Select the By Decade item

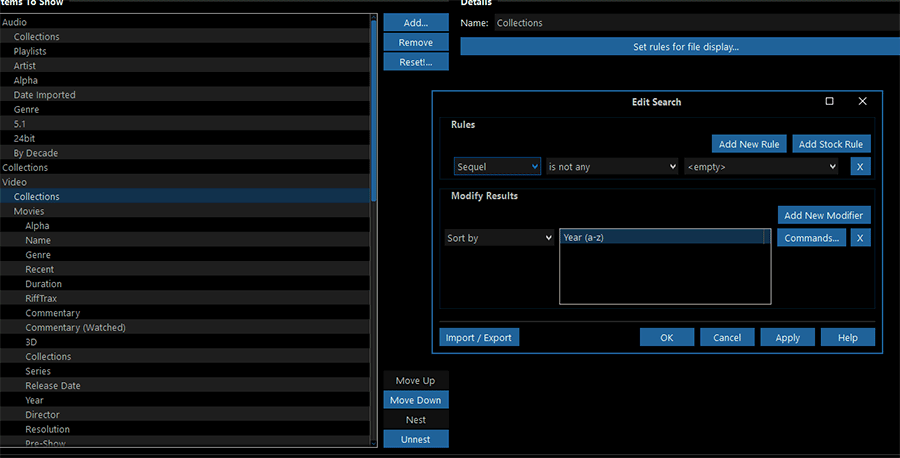click(x=185, y=153)
